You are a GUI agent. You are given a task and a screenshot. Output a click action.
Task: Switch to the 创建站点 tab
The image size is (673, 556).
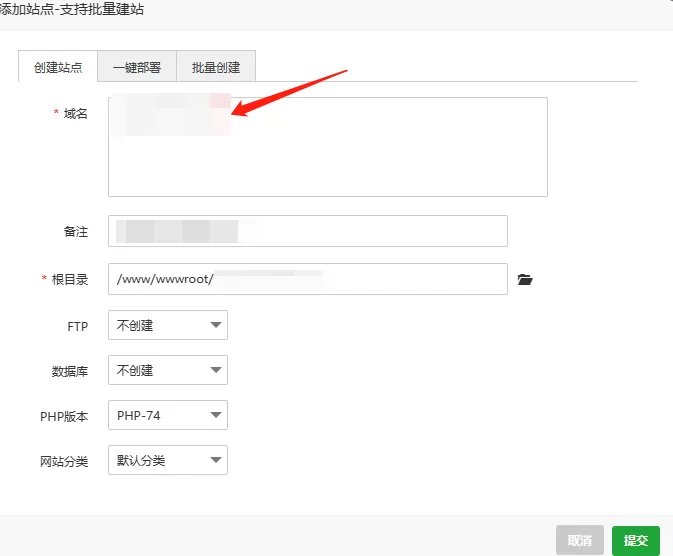58,67
